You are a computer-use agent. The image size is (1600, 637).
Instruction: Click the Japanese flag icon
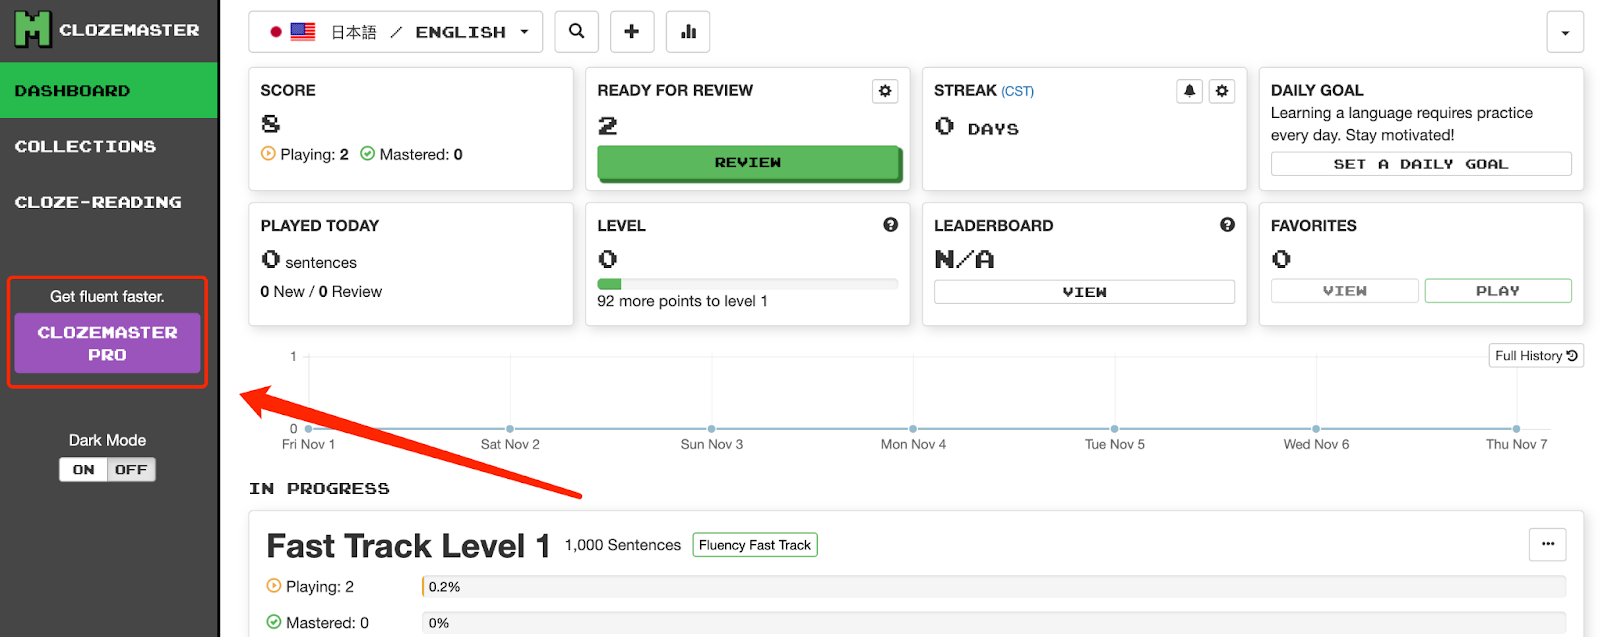[x=276, y=32]
